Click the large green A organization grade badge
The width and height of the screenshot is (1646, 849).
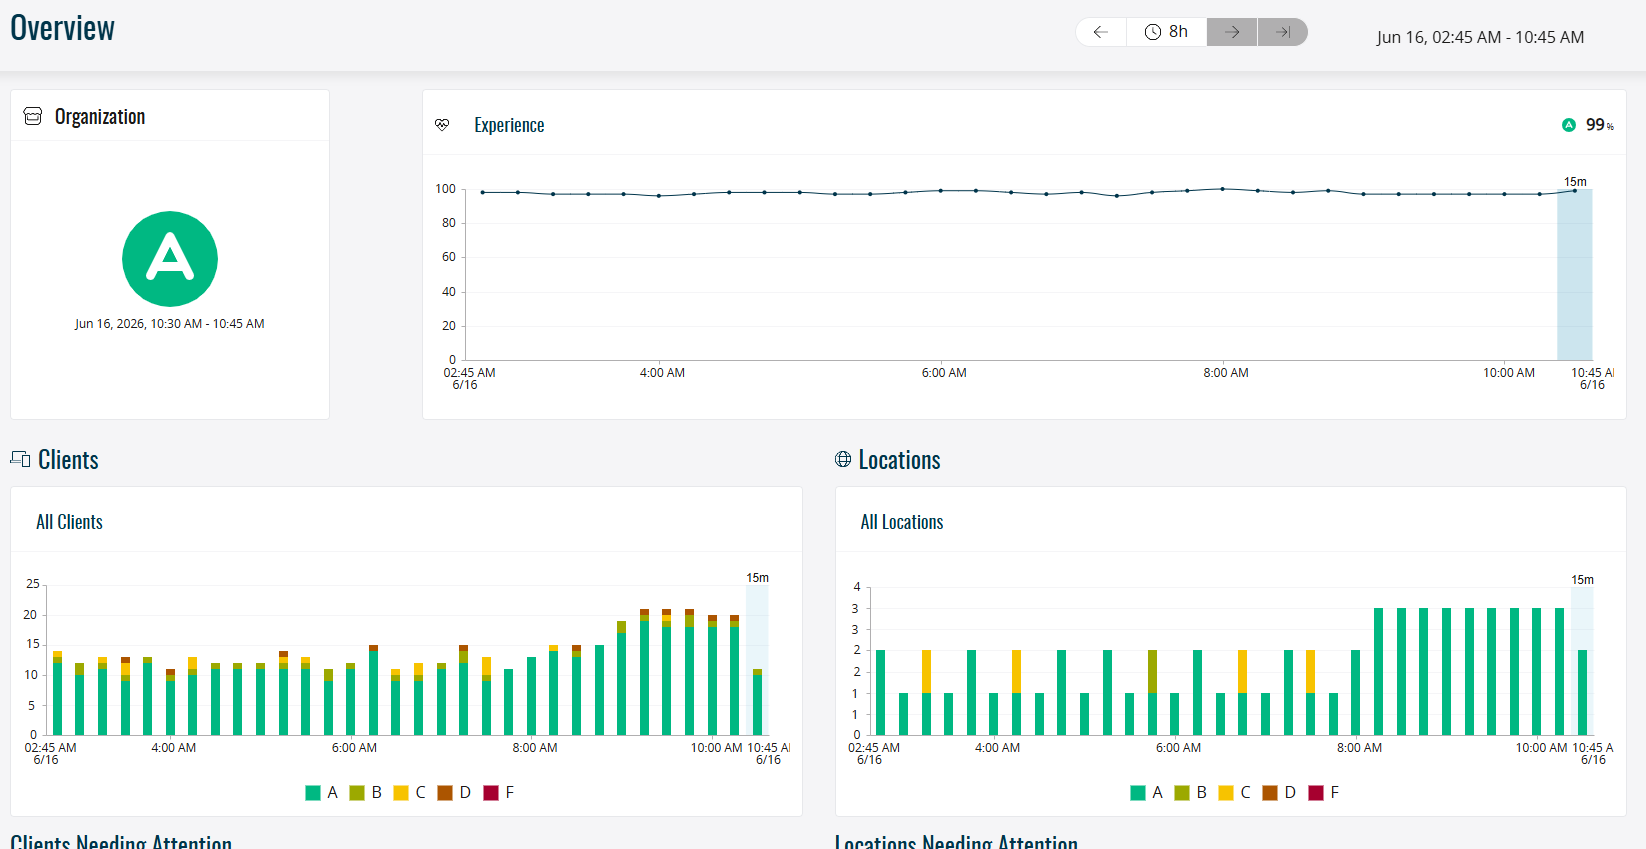170,259
